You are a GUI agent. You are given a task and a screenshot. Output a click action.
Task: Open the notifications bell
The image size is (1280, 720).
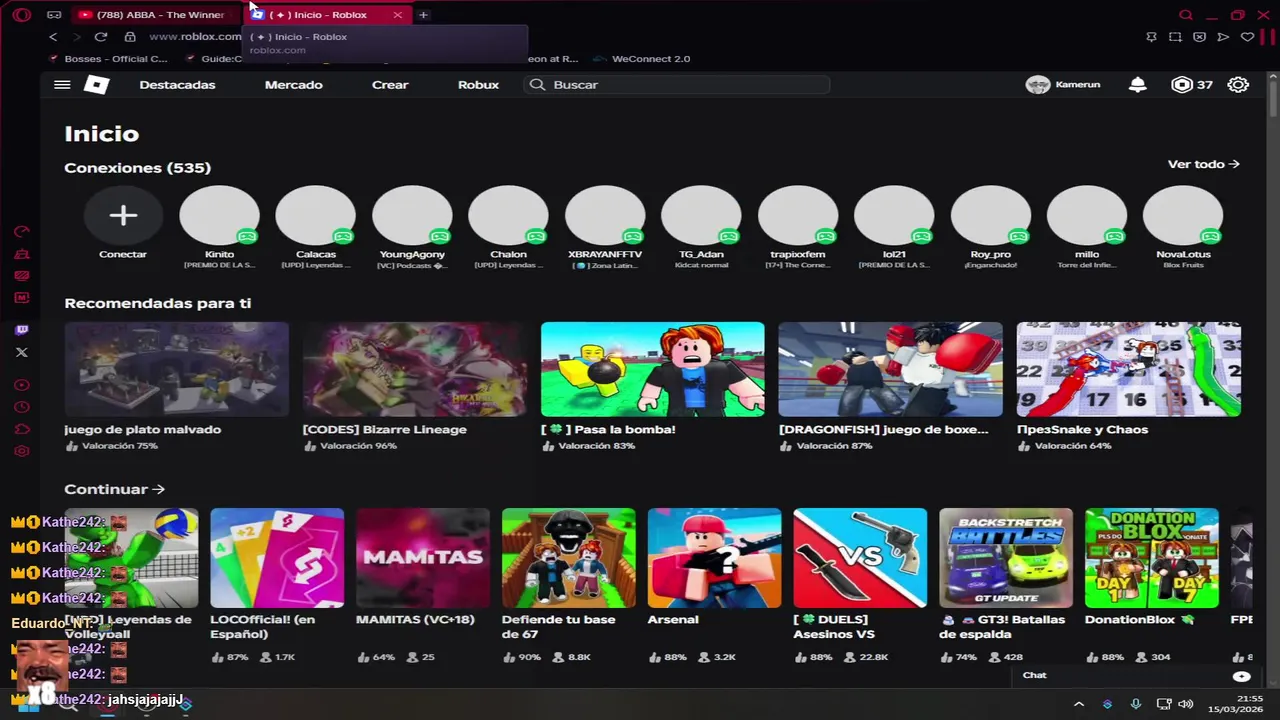(x=1137, y=85)
